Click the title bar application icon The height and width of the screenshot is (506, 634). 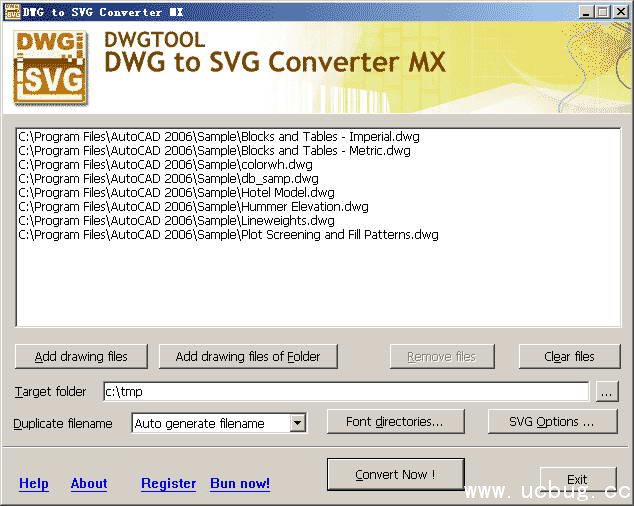point(11,11)
